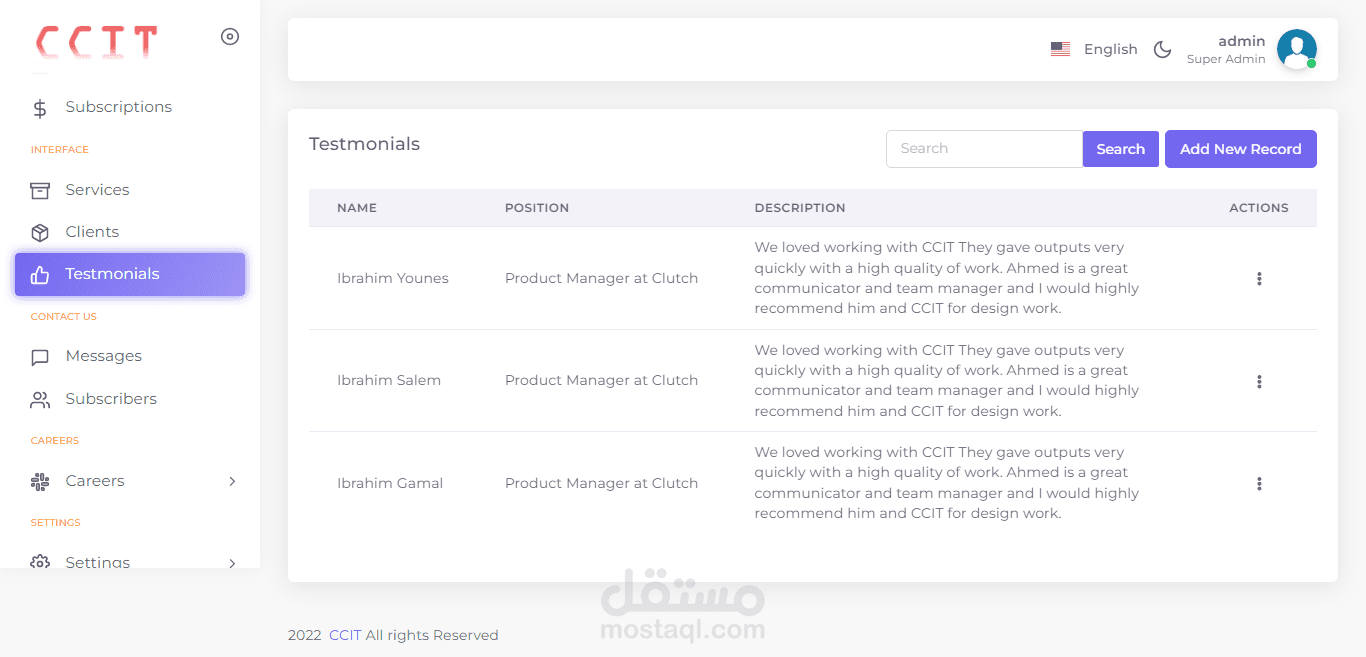Image resolution: width=1366 pixels, height=657 pixels.
Task: Expand the Careers submenu chevron
Action: 232,481
